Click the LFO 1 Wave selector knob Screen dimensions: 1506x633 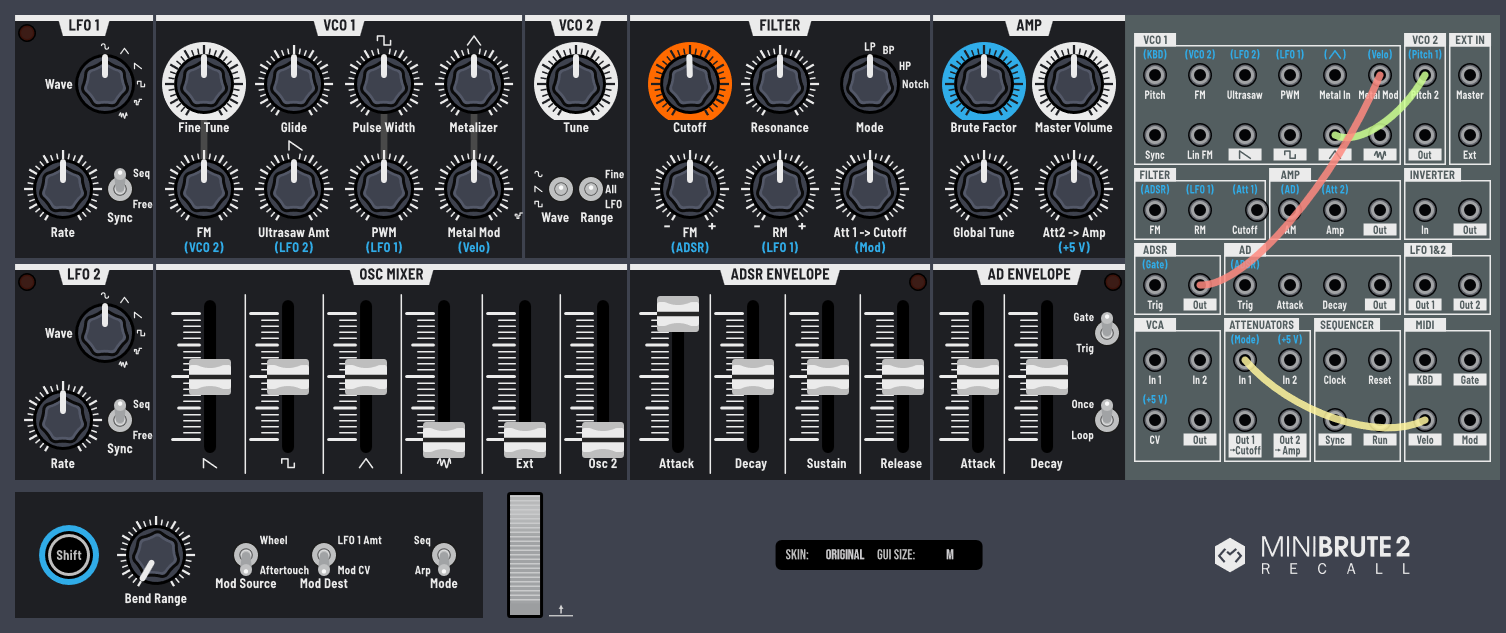click(105, 83)
